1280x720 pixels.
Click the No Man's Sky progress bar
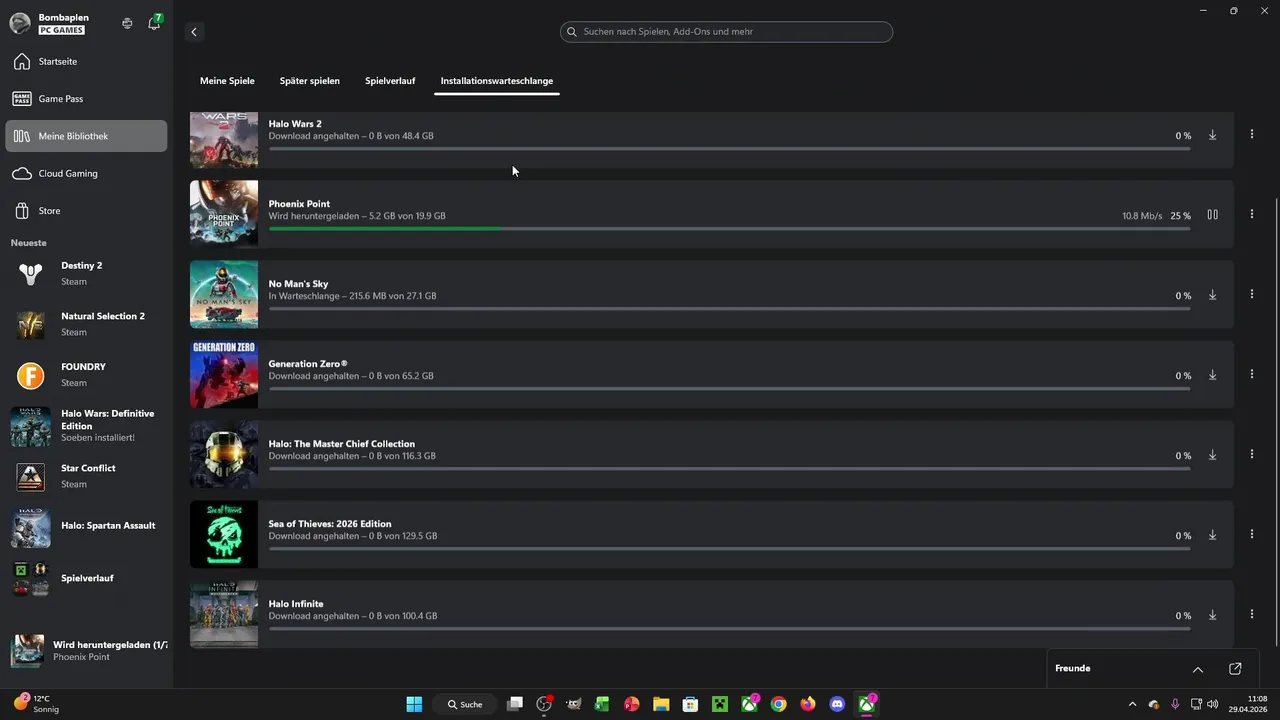729,309
